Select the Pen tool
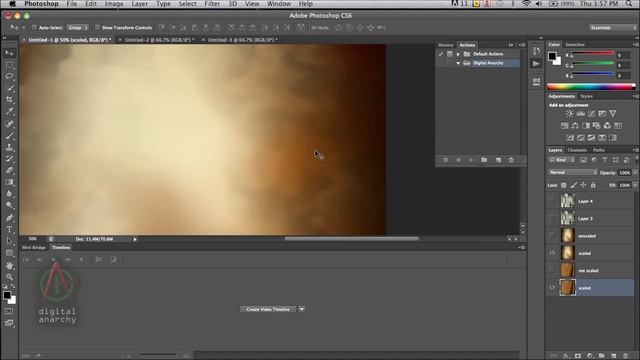Image resolution: width=640 pixels, height=360 pixels. [9, 218]
